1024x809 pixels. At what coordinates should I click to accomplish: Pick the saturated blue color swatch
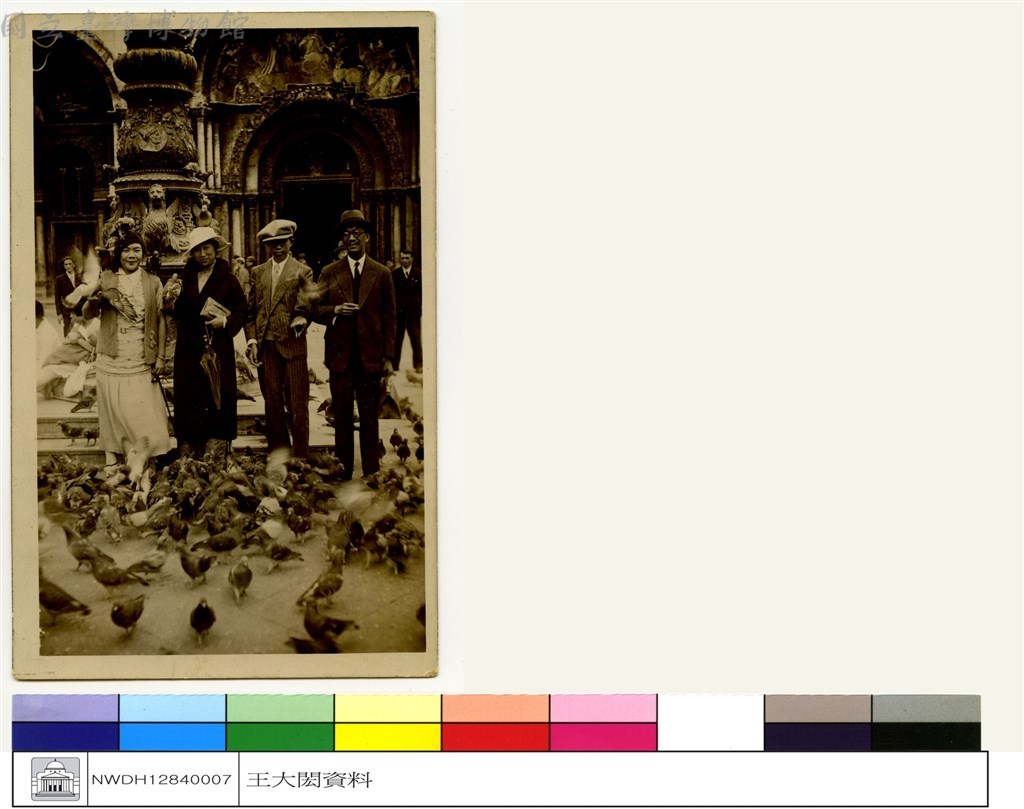click(172, 737)
